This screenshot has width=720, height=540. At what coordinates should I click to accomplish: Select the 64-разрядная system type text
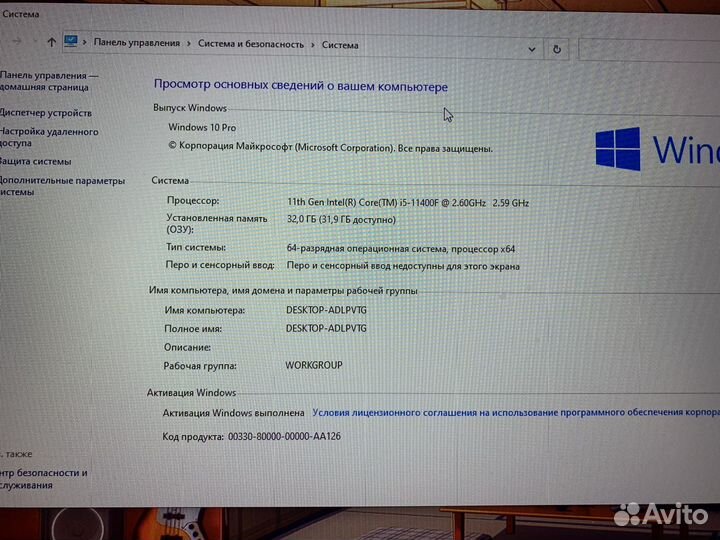click(400, 249)
